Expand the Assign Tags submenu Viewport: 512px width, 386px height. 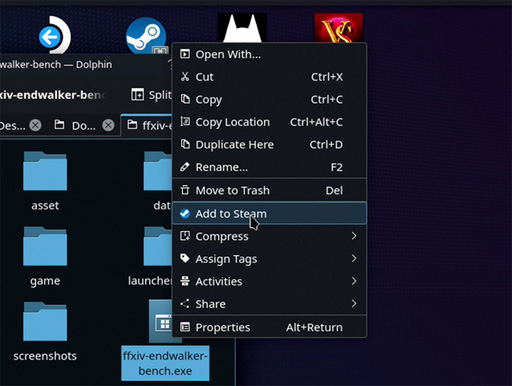269,259
